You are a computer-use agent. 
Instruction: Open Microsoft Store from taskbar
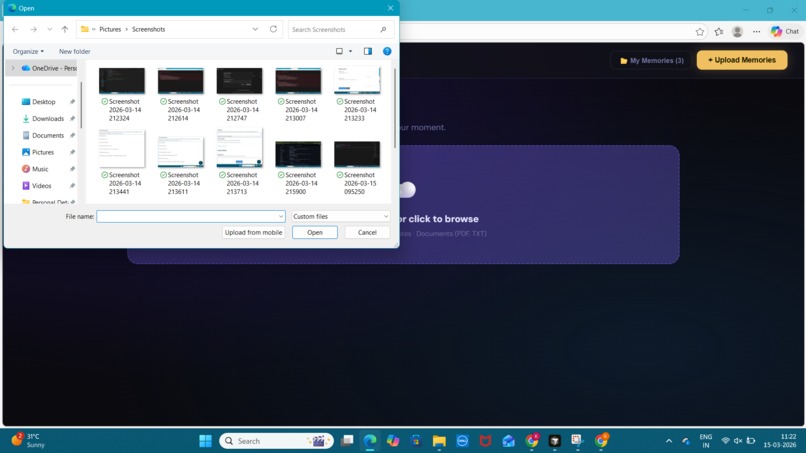(x=416, y=441)
